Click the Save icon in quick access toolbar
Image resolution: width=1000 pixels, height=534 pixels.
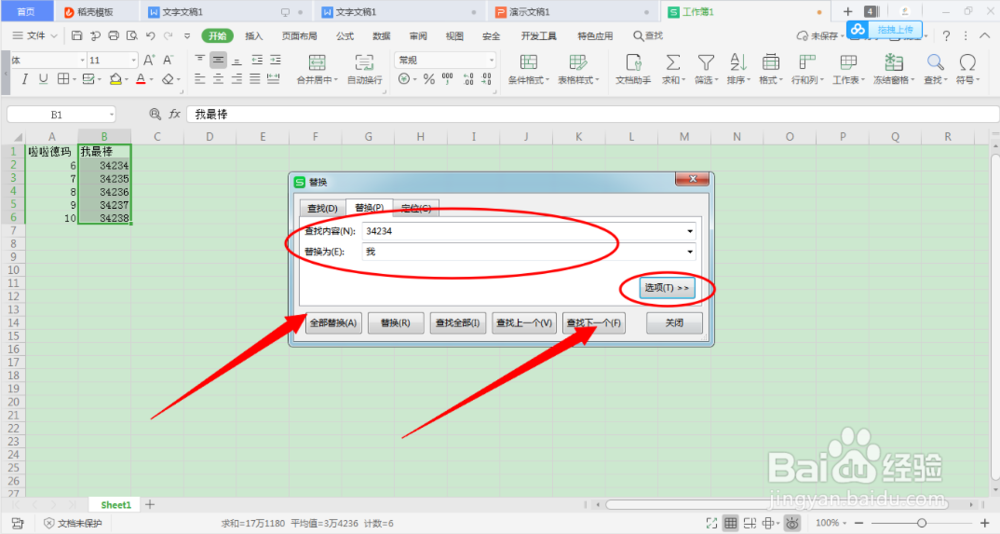(77, 36)
